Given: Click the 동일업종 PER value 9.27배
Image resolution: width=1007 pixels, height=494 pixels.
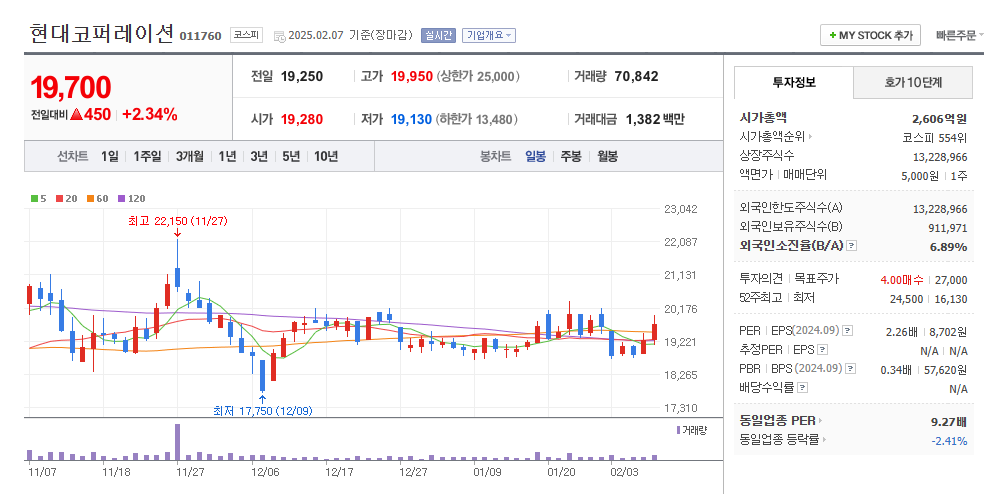Looking at the screenshot, I should point(949,421).
